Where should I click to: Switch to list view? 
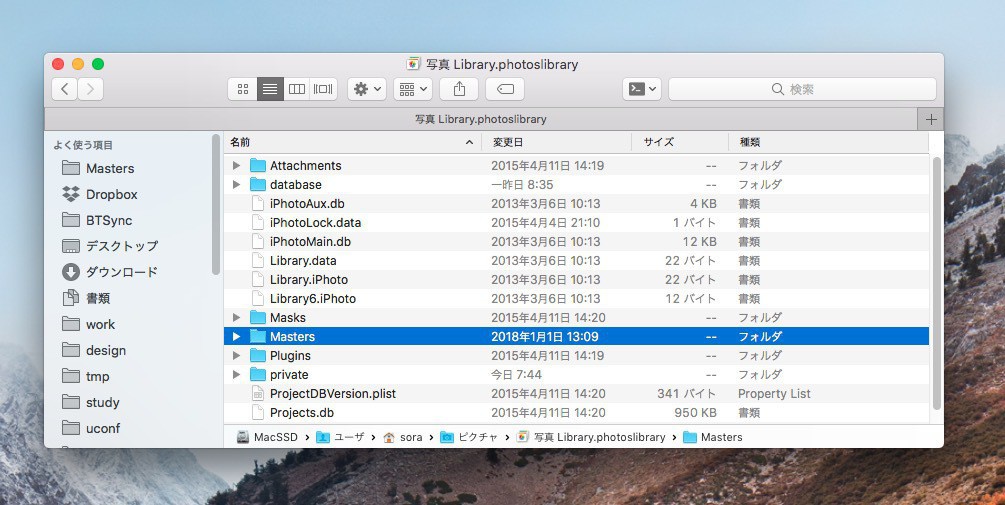pyautogui.click(x=270, y=89)
